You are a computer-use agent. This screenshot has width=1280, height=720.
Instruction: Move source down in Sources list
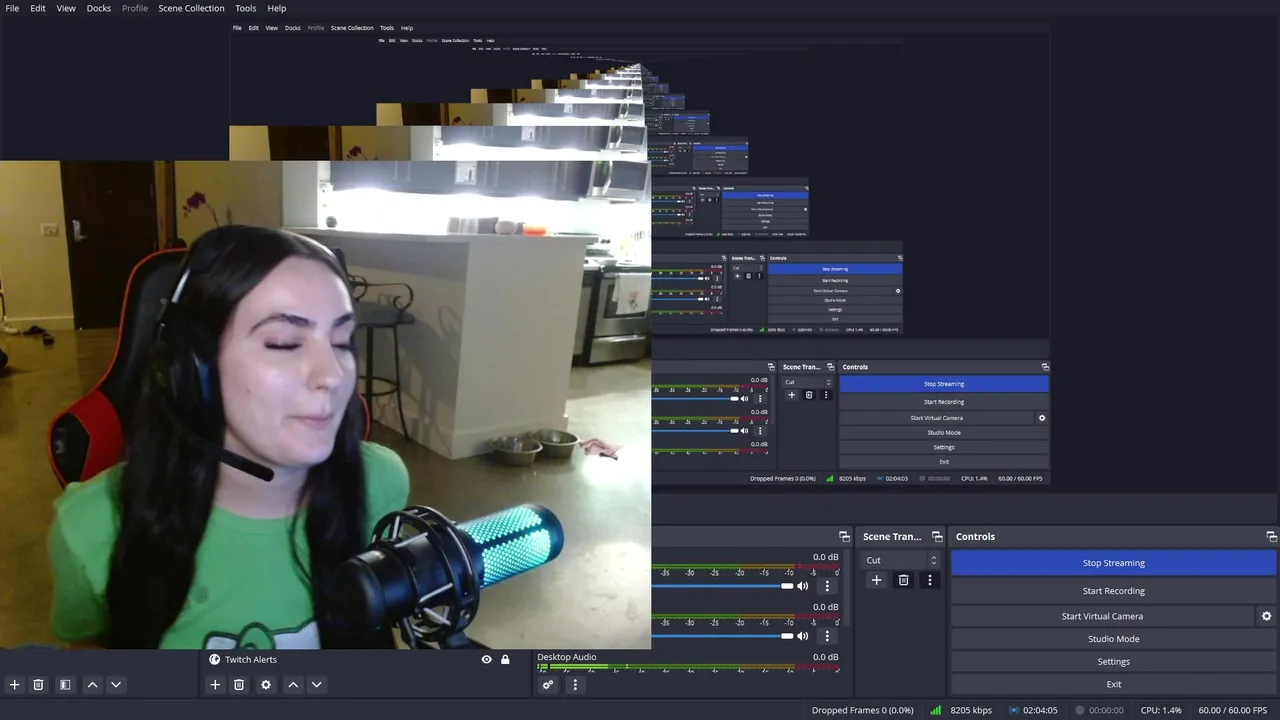pos(316,685)
